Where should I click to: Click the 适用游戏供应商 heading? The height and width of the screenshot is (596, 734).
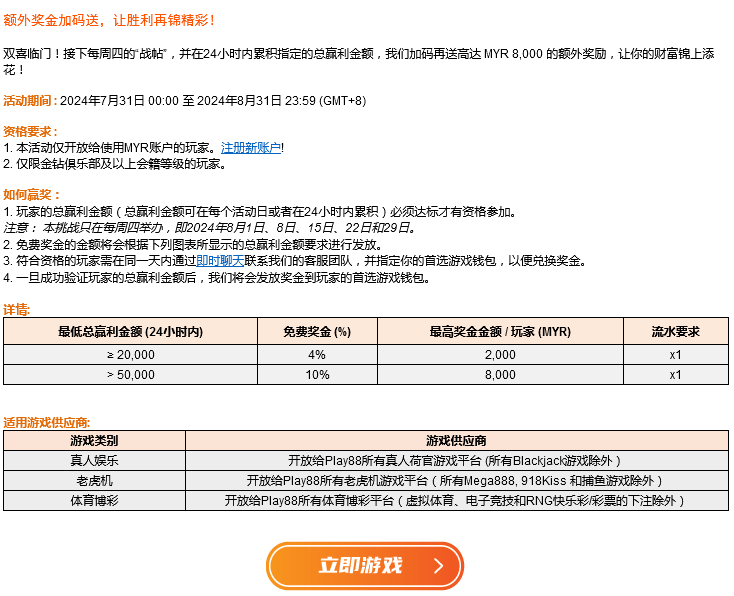(x=46, y=423)
